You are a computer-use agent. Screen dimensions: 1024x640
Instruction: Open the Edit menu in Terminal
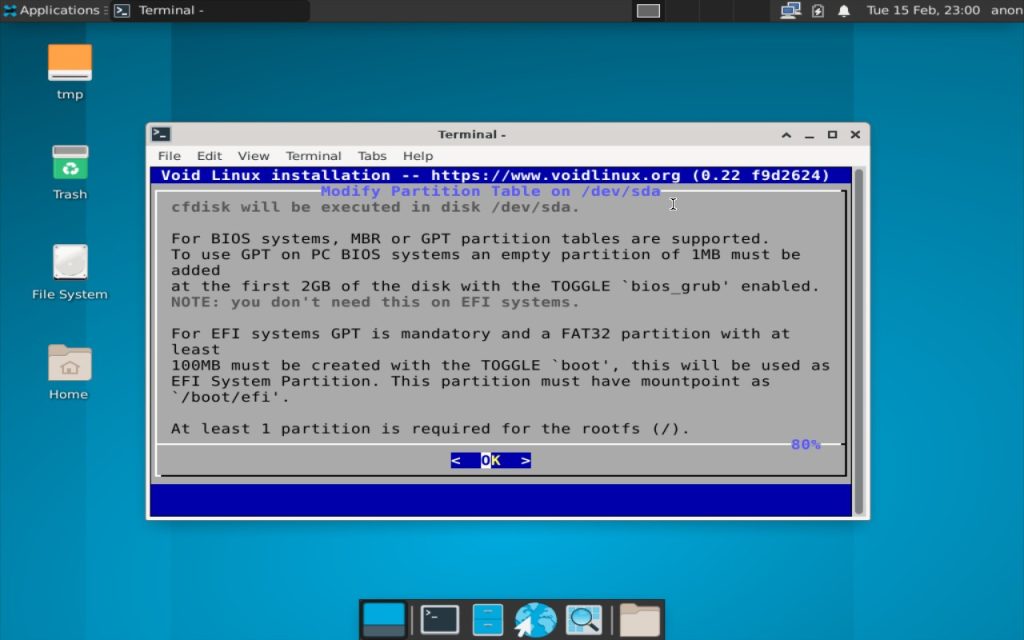pos(209,155)
